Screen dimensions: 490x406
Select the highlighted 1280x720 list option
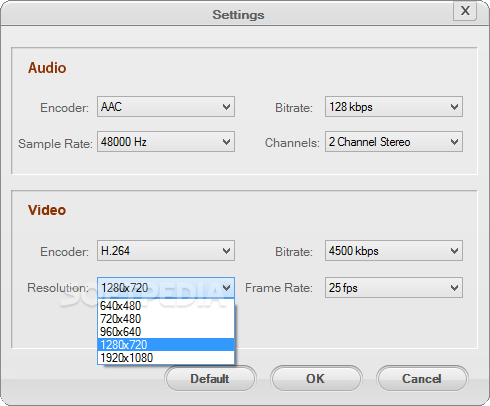(166, 345)
